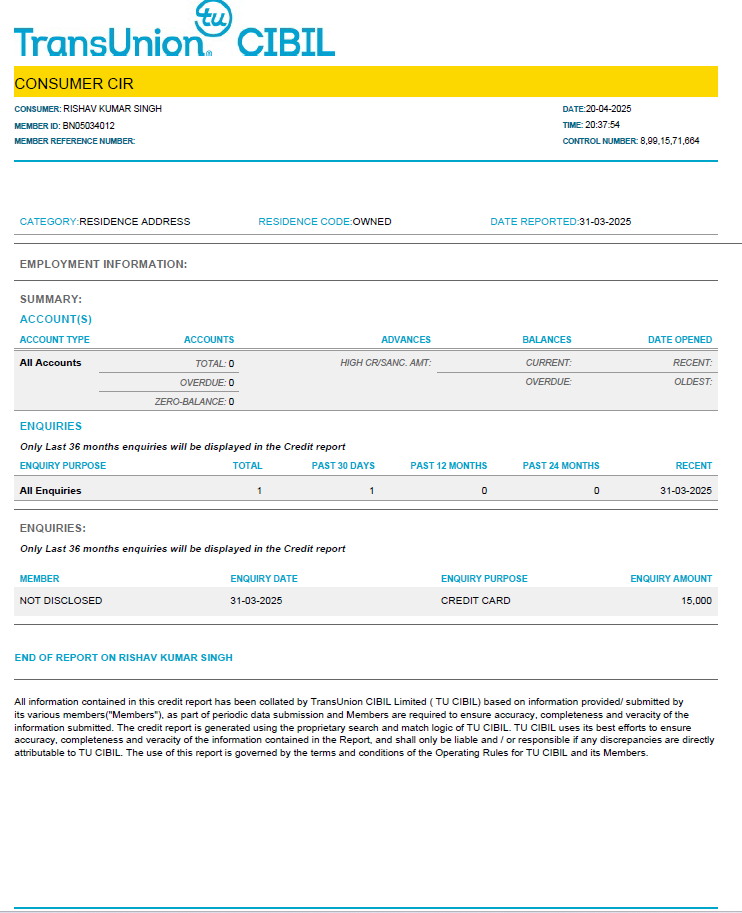Screen dimensions: 742x913
Task: Select the report date 20-04-2025
Action: coord(609,109)
